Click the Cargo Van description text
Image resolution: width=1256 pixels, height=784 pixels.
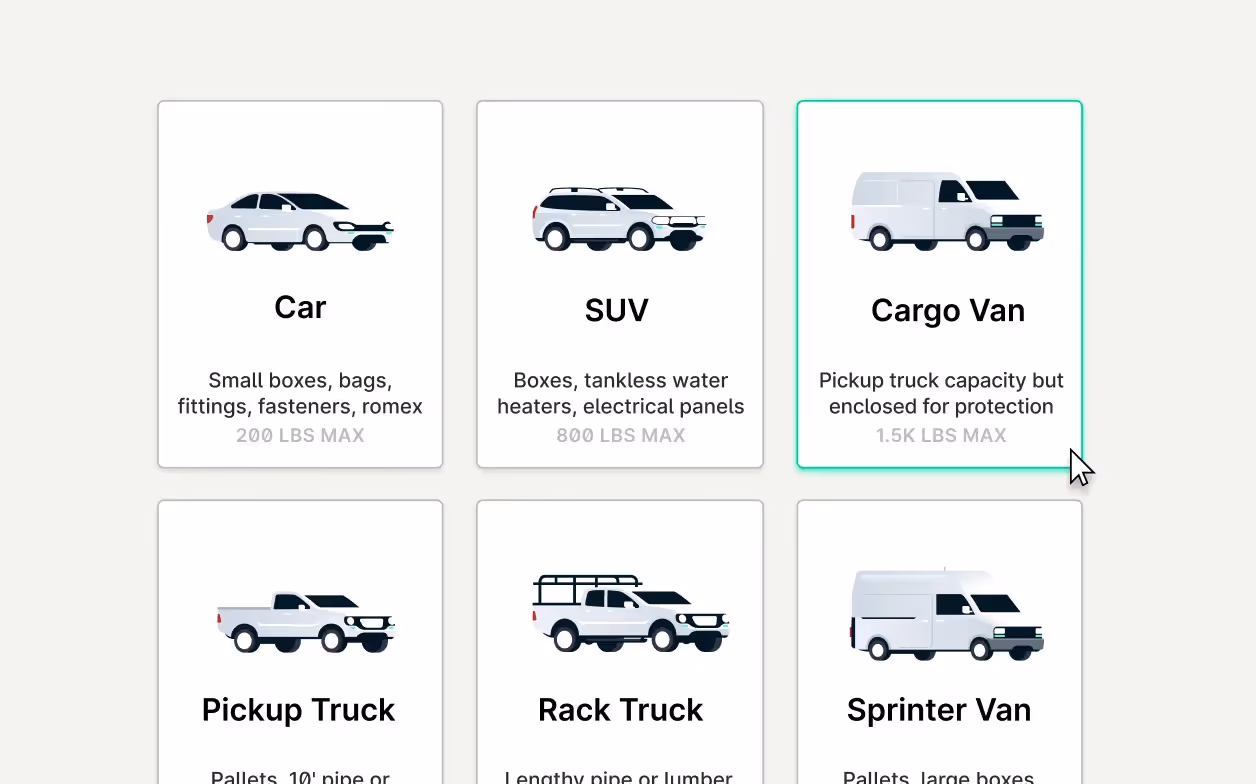click(941, 393)
